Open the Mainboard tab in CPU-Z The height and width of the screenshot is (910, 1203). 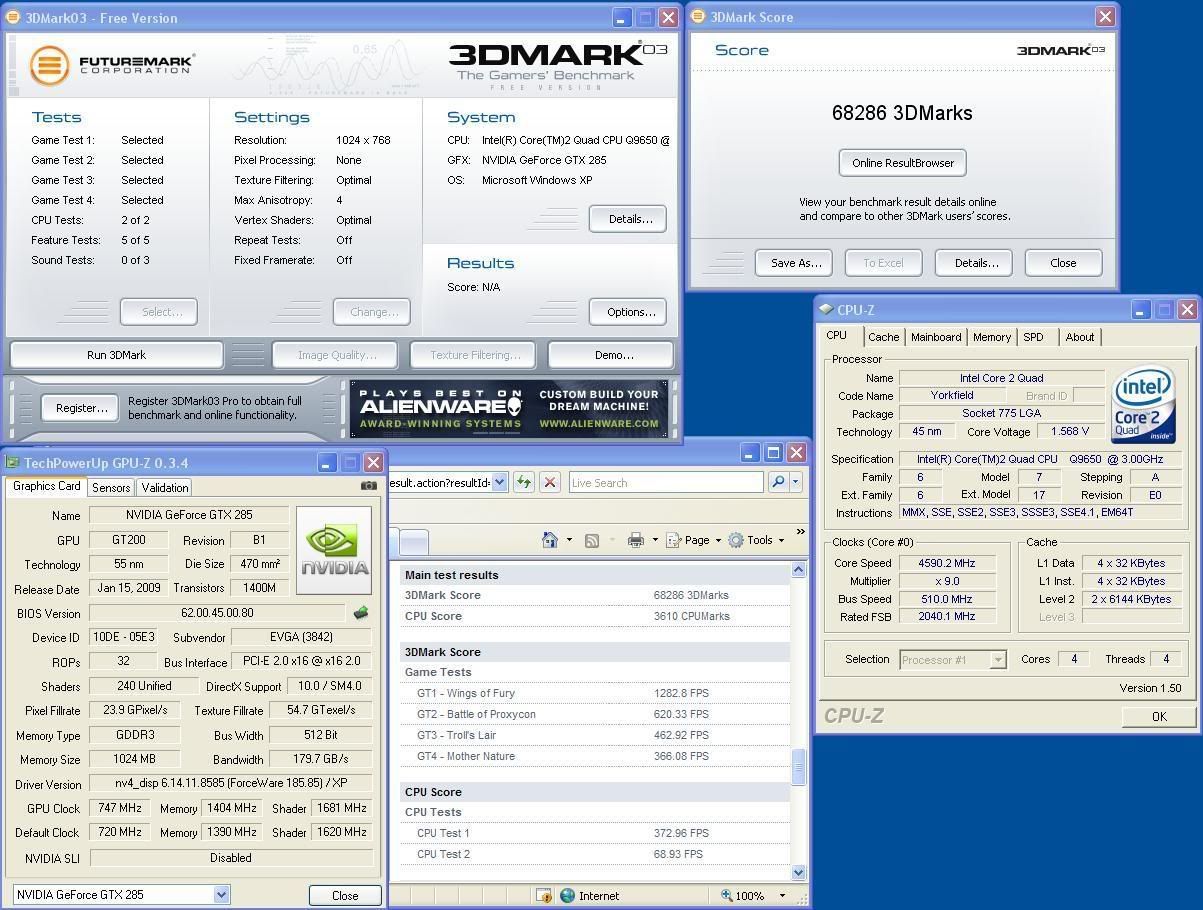(936, 337)
